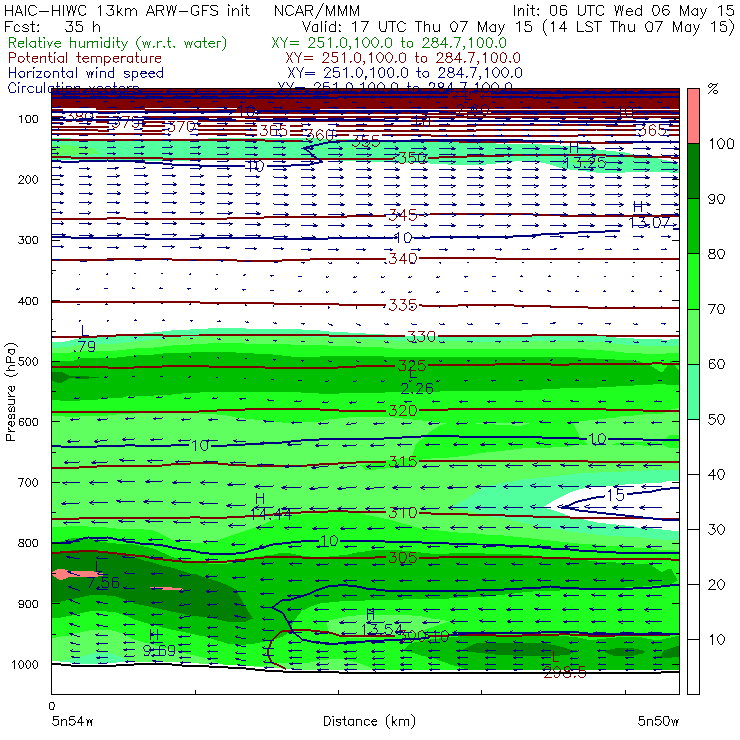Click the pressure axis '300' tick label

(28, 240)
